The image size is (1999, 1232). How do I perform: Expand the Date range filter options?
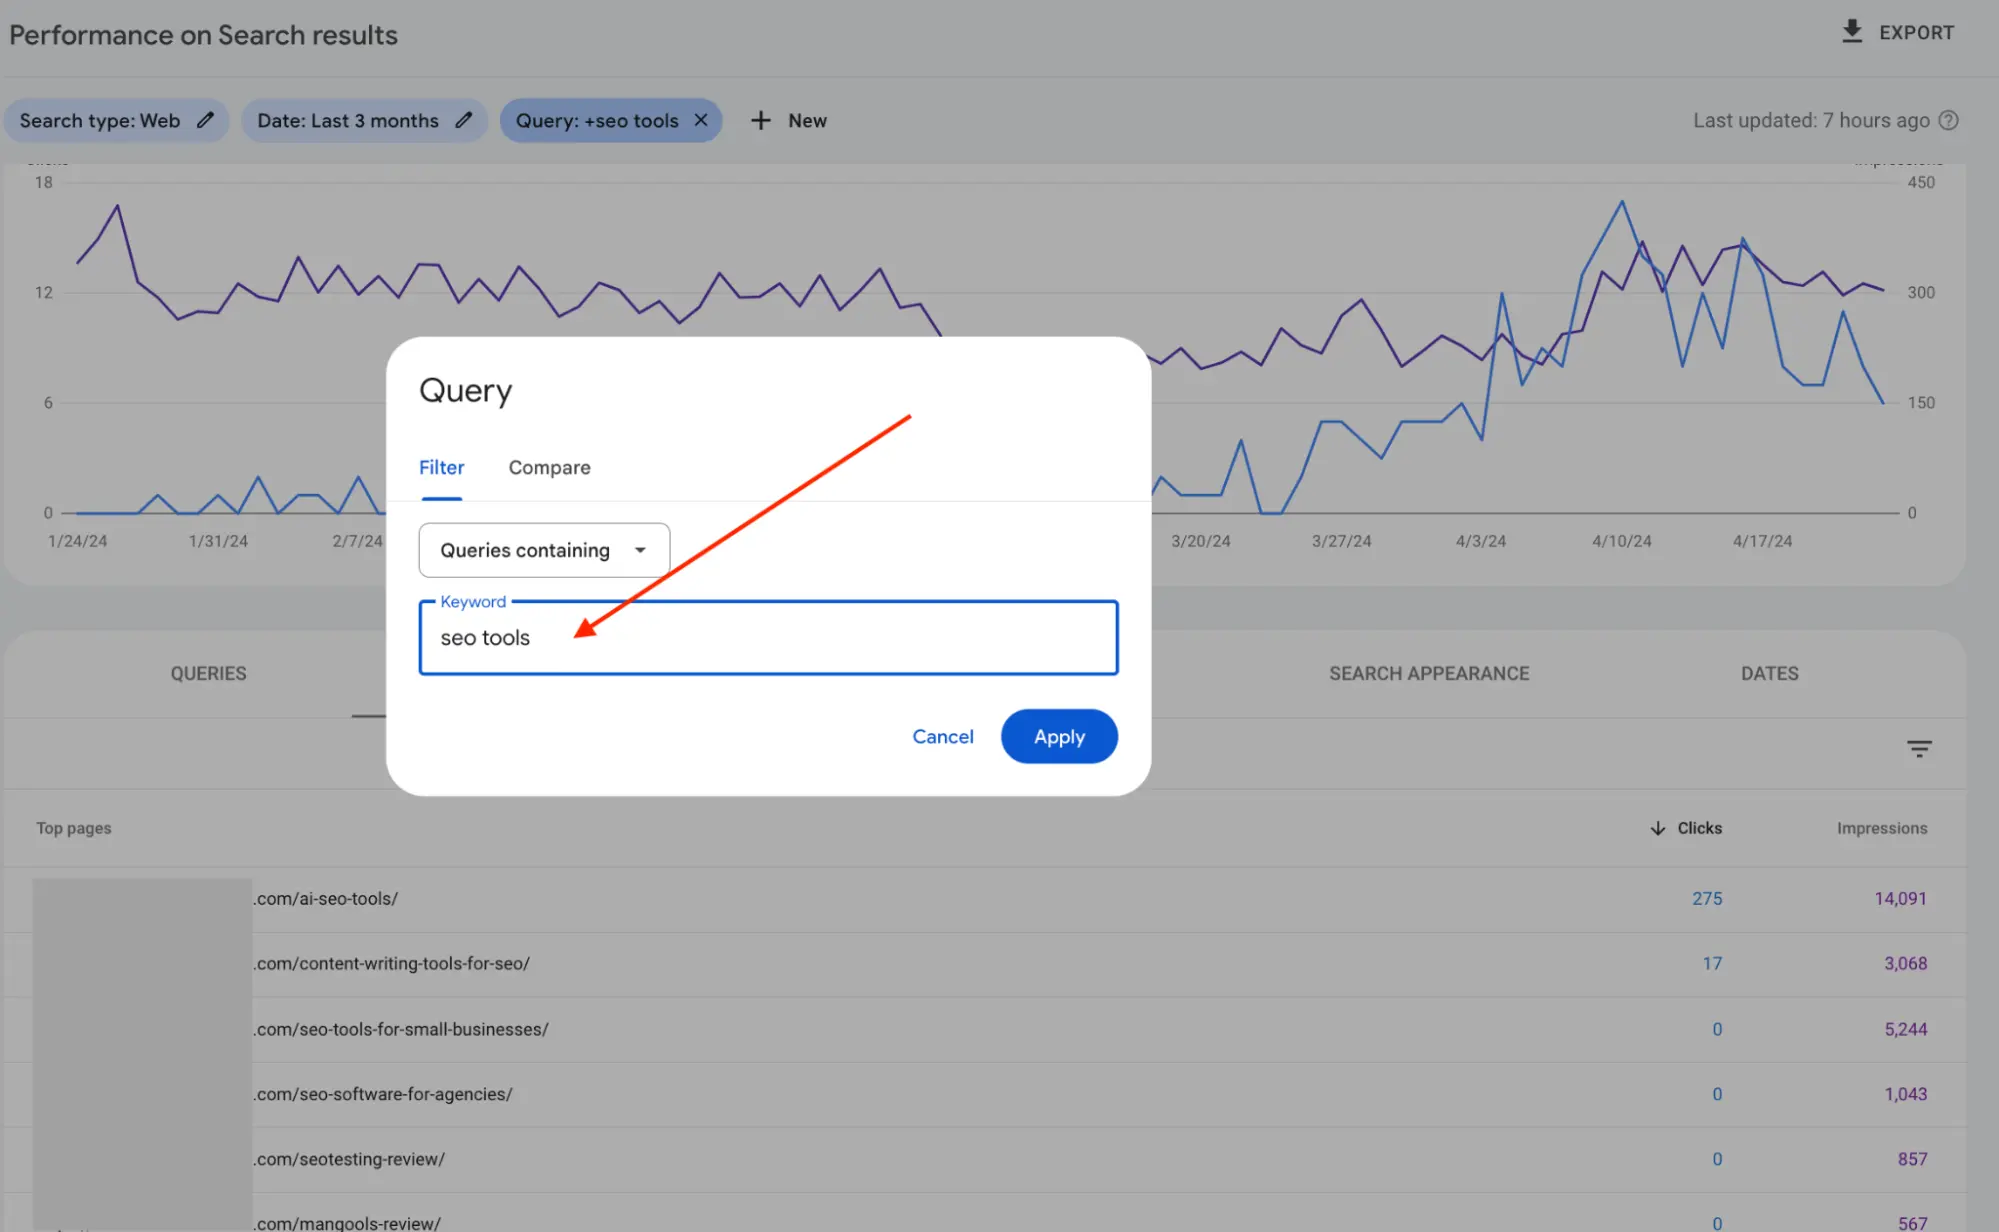(x=463, y=120)
